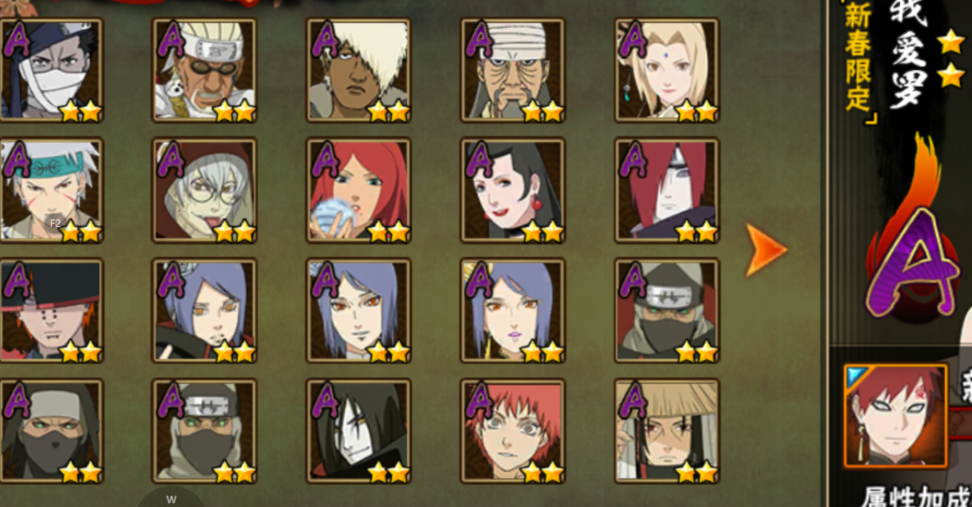Select the hooded green-eyed masked ninja in bottom row
The height and width of the screenshot is (507, 972).
[51, 431]
